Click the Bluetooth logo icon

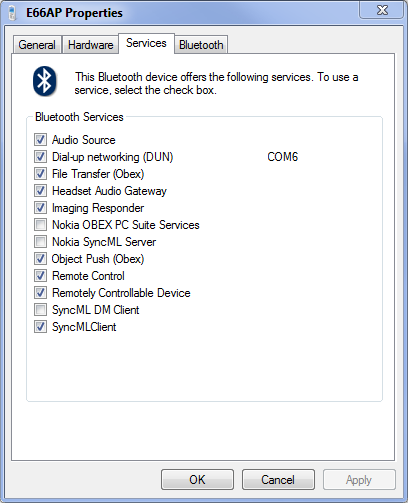45,81
